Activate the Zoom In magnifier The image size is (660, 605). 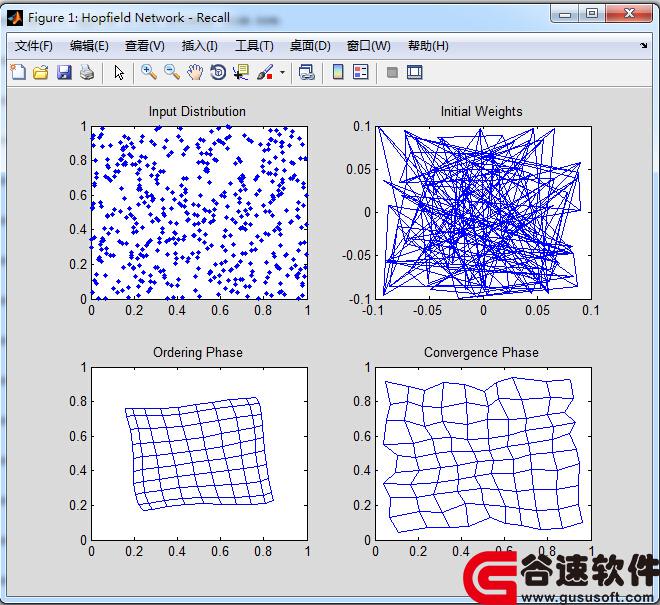point(149,72)
